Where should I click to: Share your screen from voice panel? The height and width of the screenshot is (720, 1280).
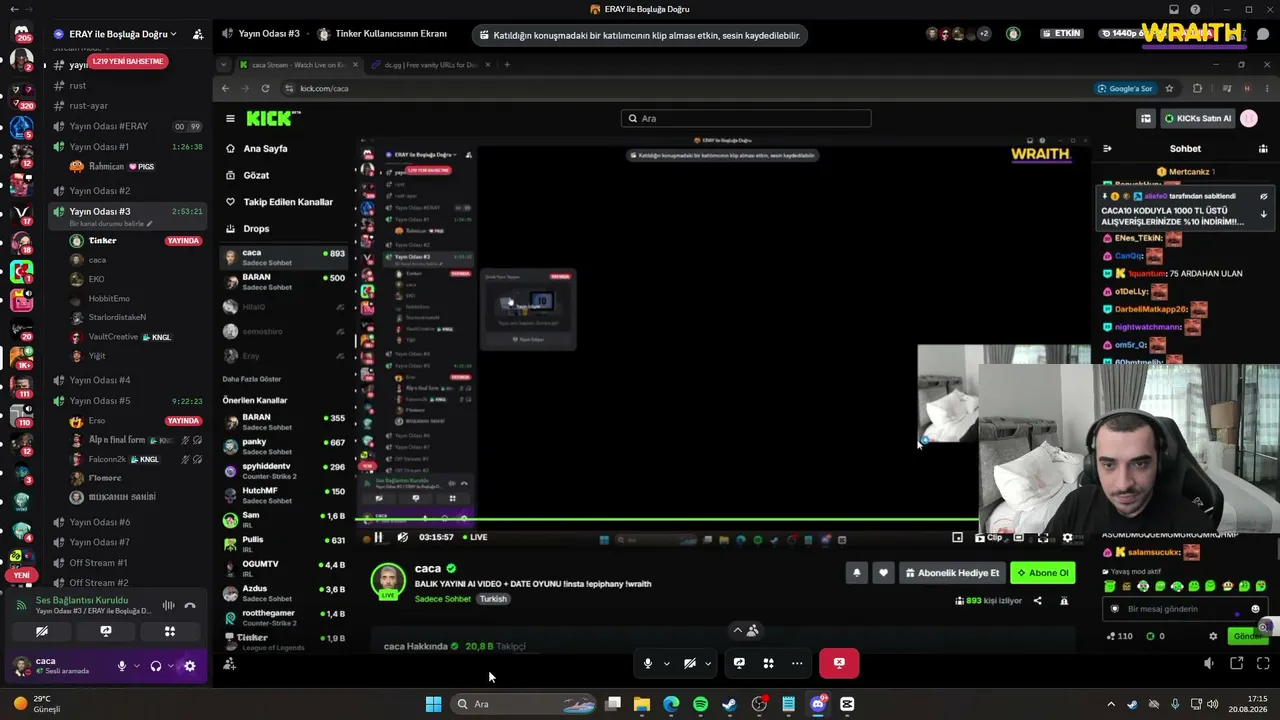(x=106, y=632)
